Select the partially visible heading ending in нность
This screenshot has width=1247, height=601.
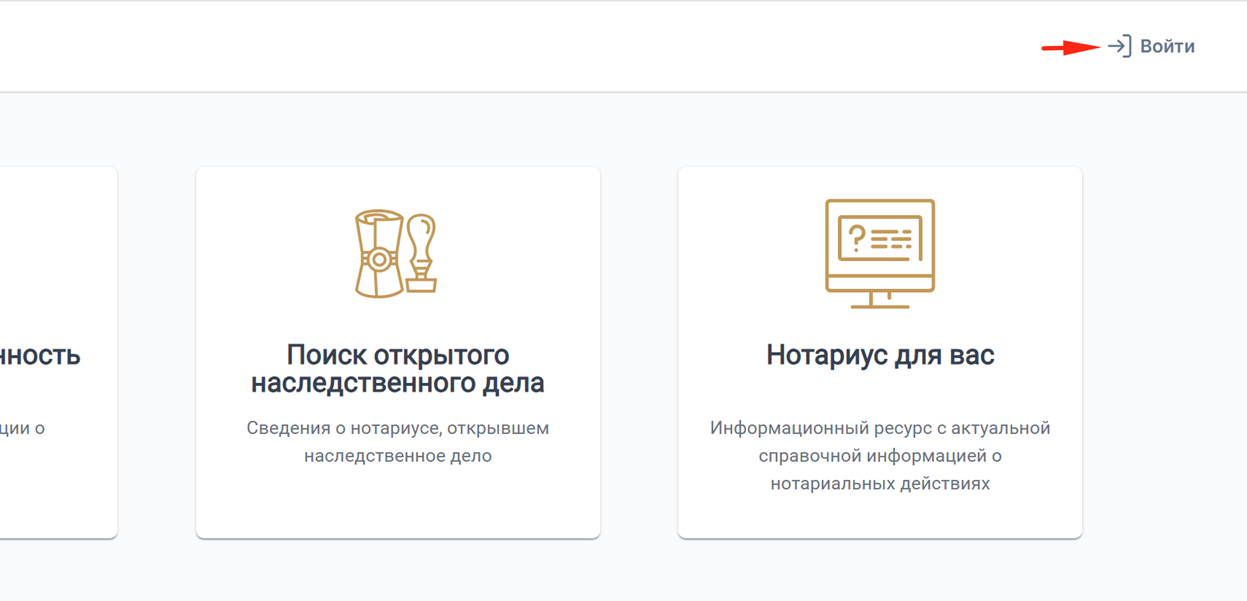point(40,355)
